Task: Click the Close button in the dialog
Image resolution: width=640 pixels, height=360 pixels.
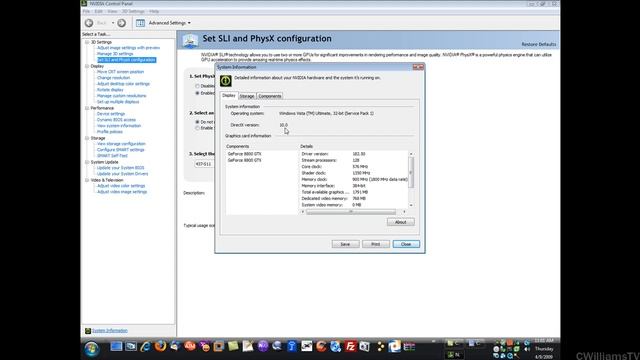Action: [406, 244]
